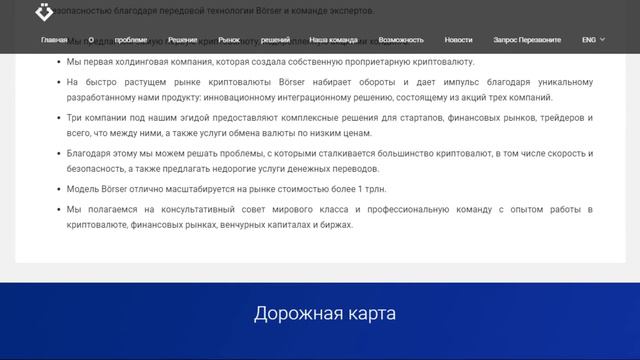Click text 'Мы полагаемся на консультативный совет'
The width and height of the screenshot is (640, 360).
(x=165, y=210)
